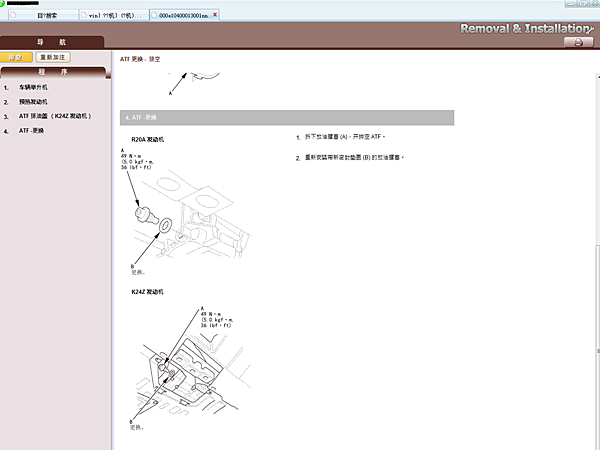Screen dimensions: 600x450
Task: Restore down the application window
Action: tap(583, 3)
